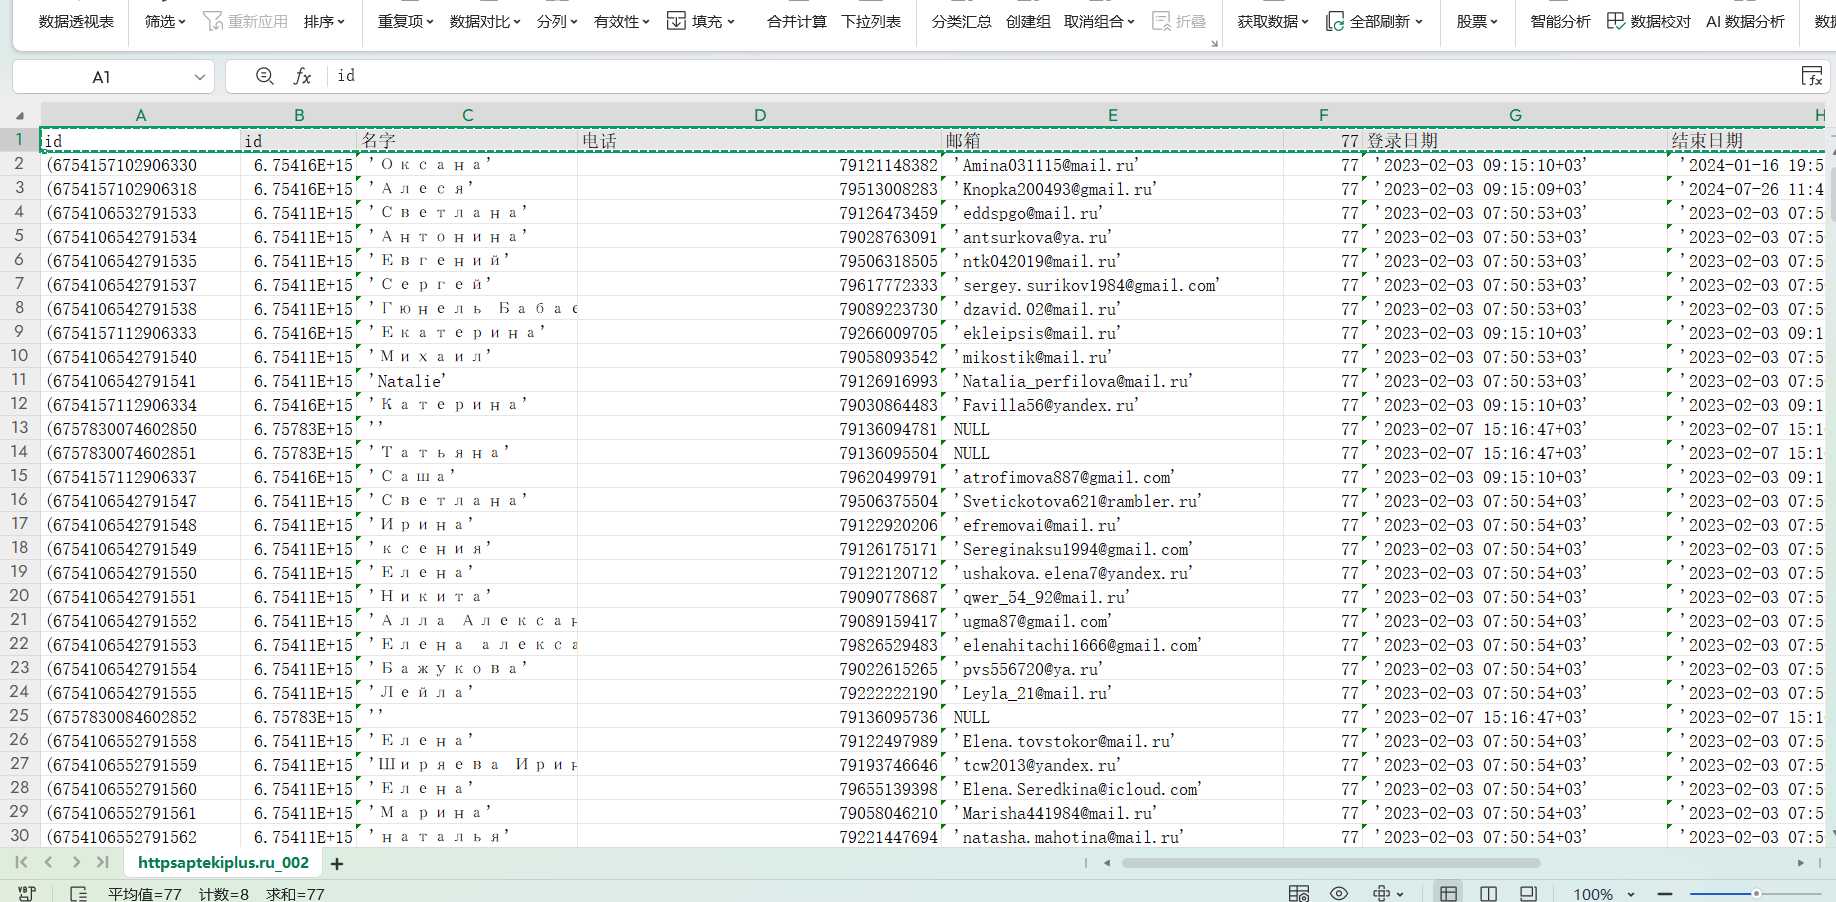The image size is (1836, 902).
Task: Select column D header
Action: (760, 115)
